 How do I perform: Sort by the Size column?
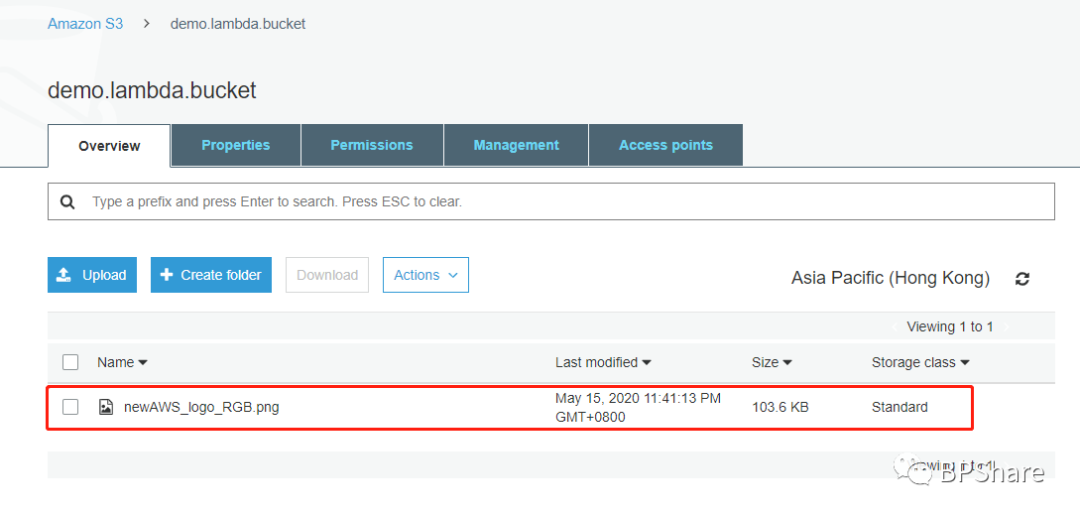click(x=771, y=362)
